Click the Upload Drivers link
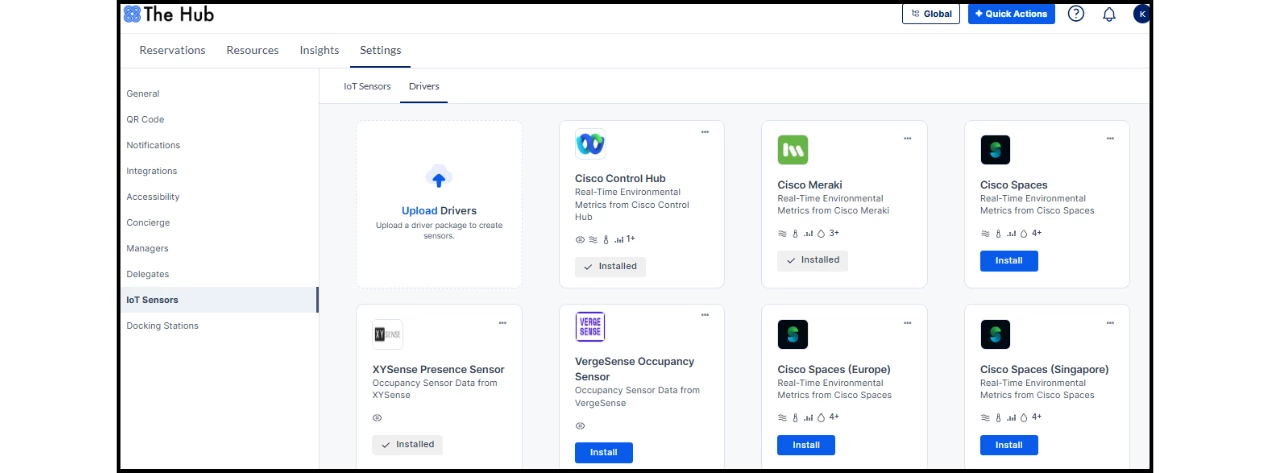Viewport: 1270px width, 473px height. coord(439,211)
